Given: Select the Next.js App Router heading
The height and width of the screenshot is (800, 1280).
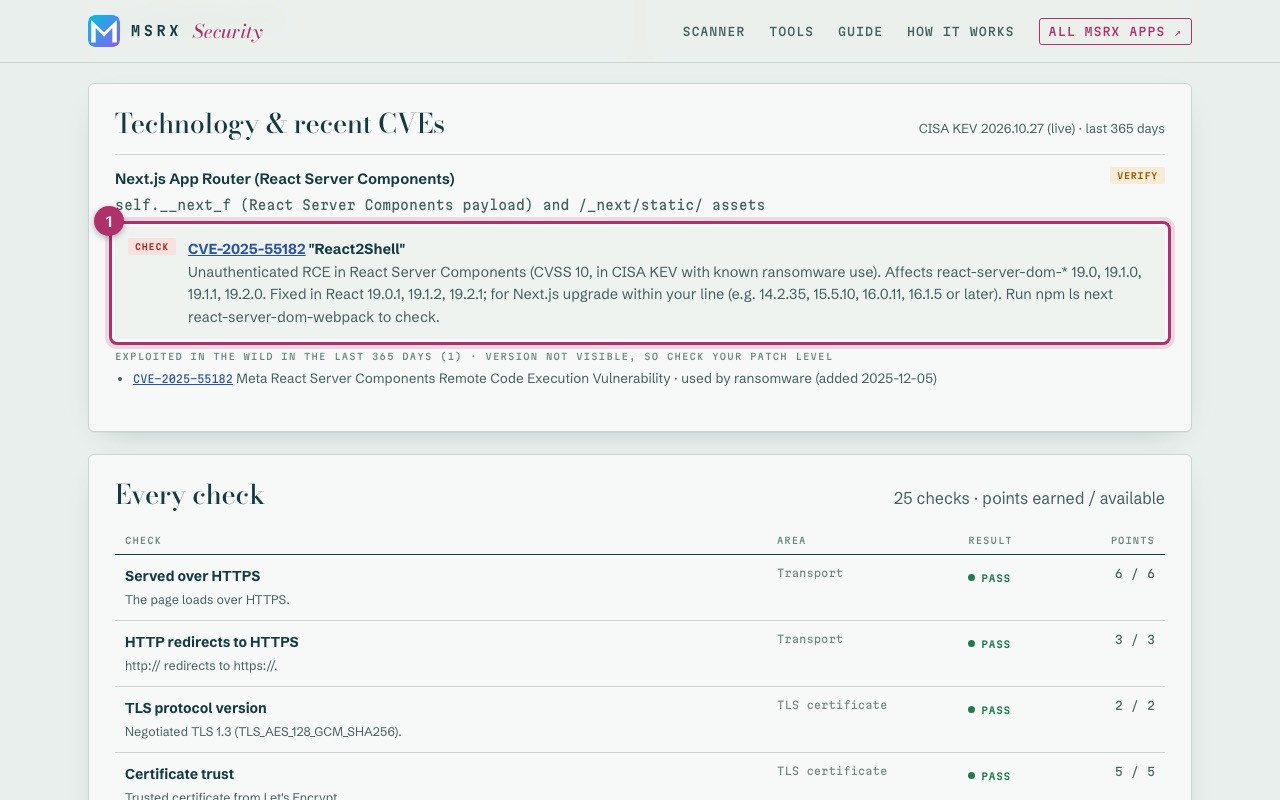Looking at the screenshot, I should (x=285, y=179).
